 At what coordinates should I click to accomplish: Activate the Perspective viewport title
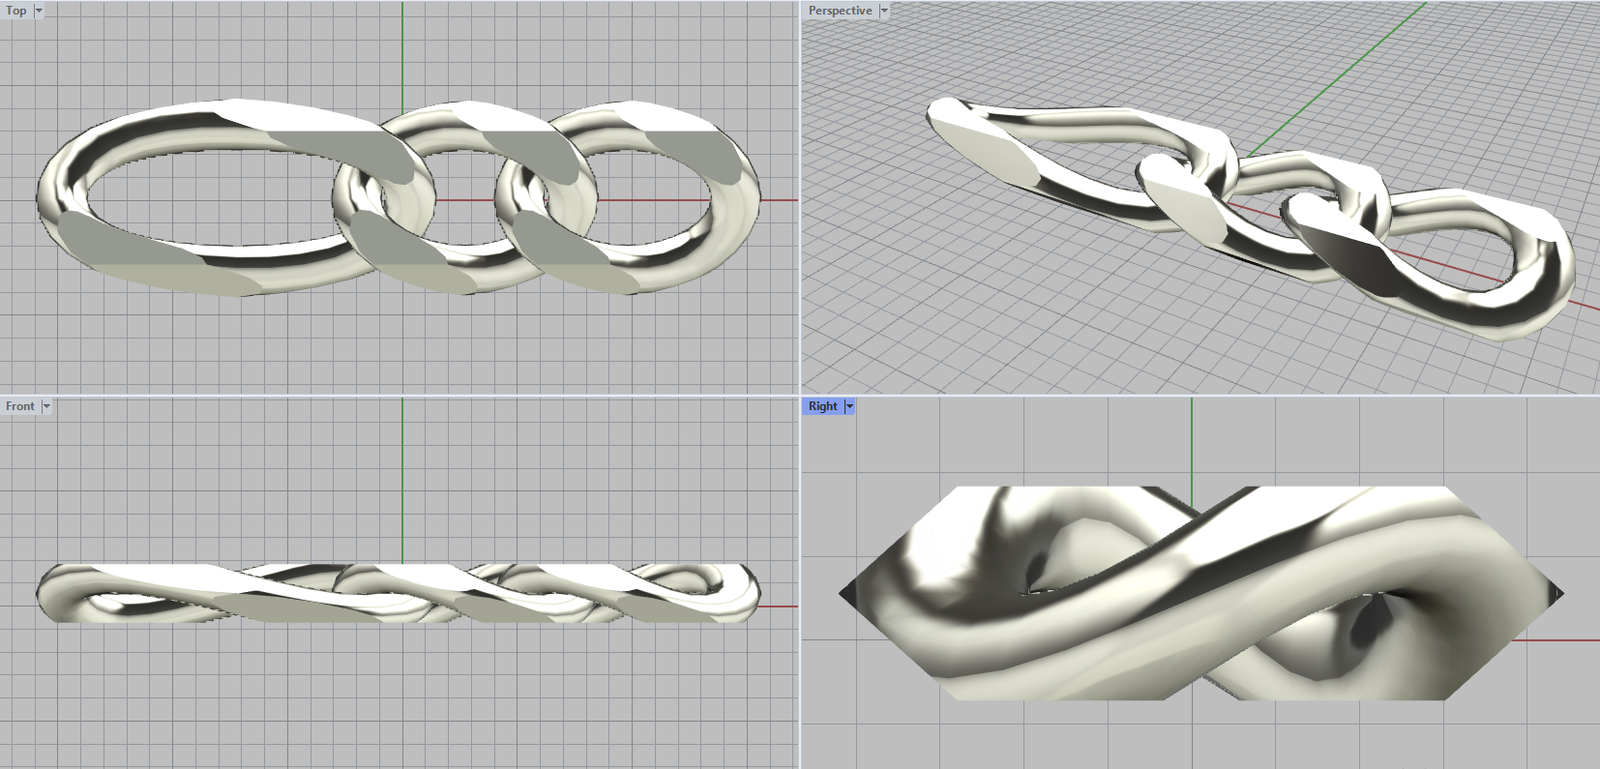[x=839, y=11]
